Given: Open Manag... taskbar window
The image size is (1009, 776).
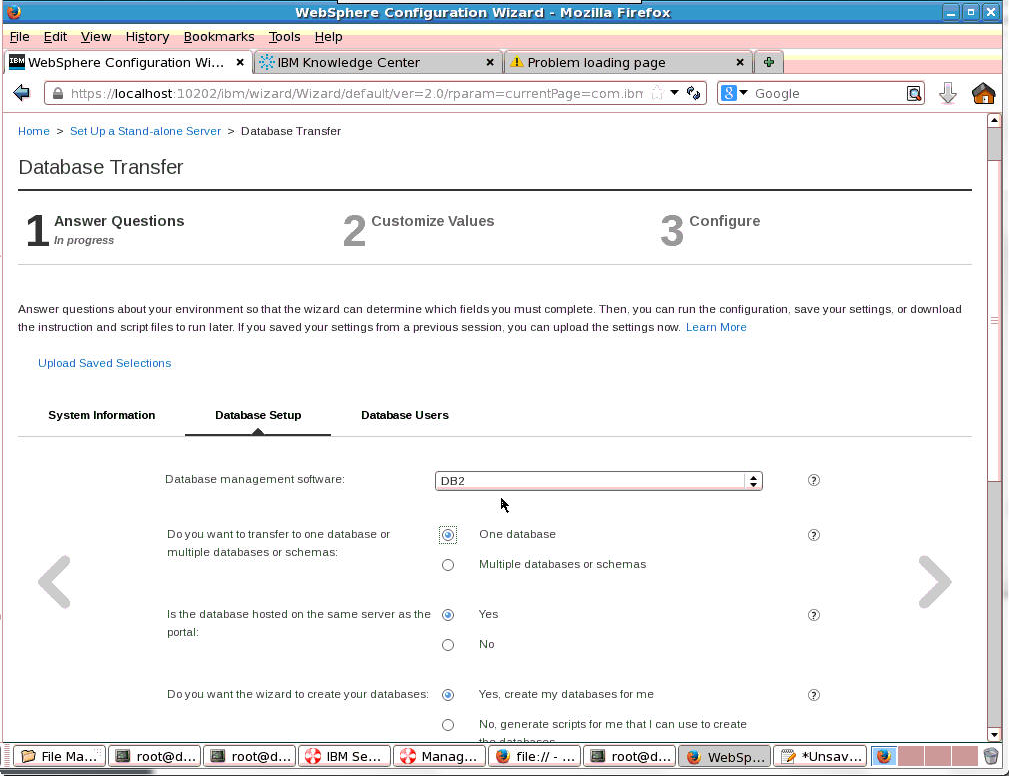Looking at the screenshot, I should [439, 756].
